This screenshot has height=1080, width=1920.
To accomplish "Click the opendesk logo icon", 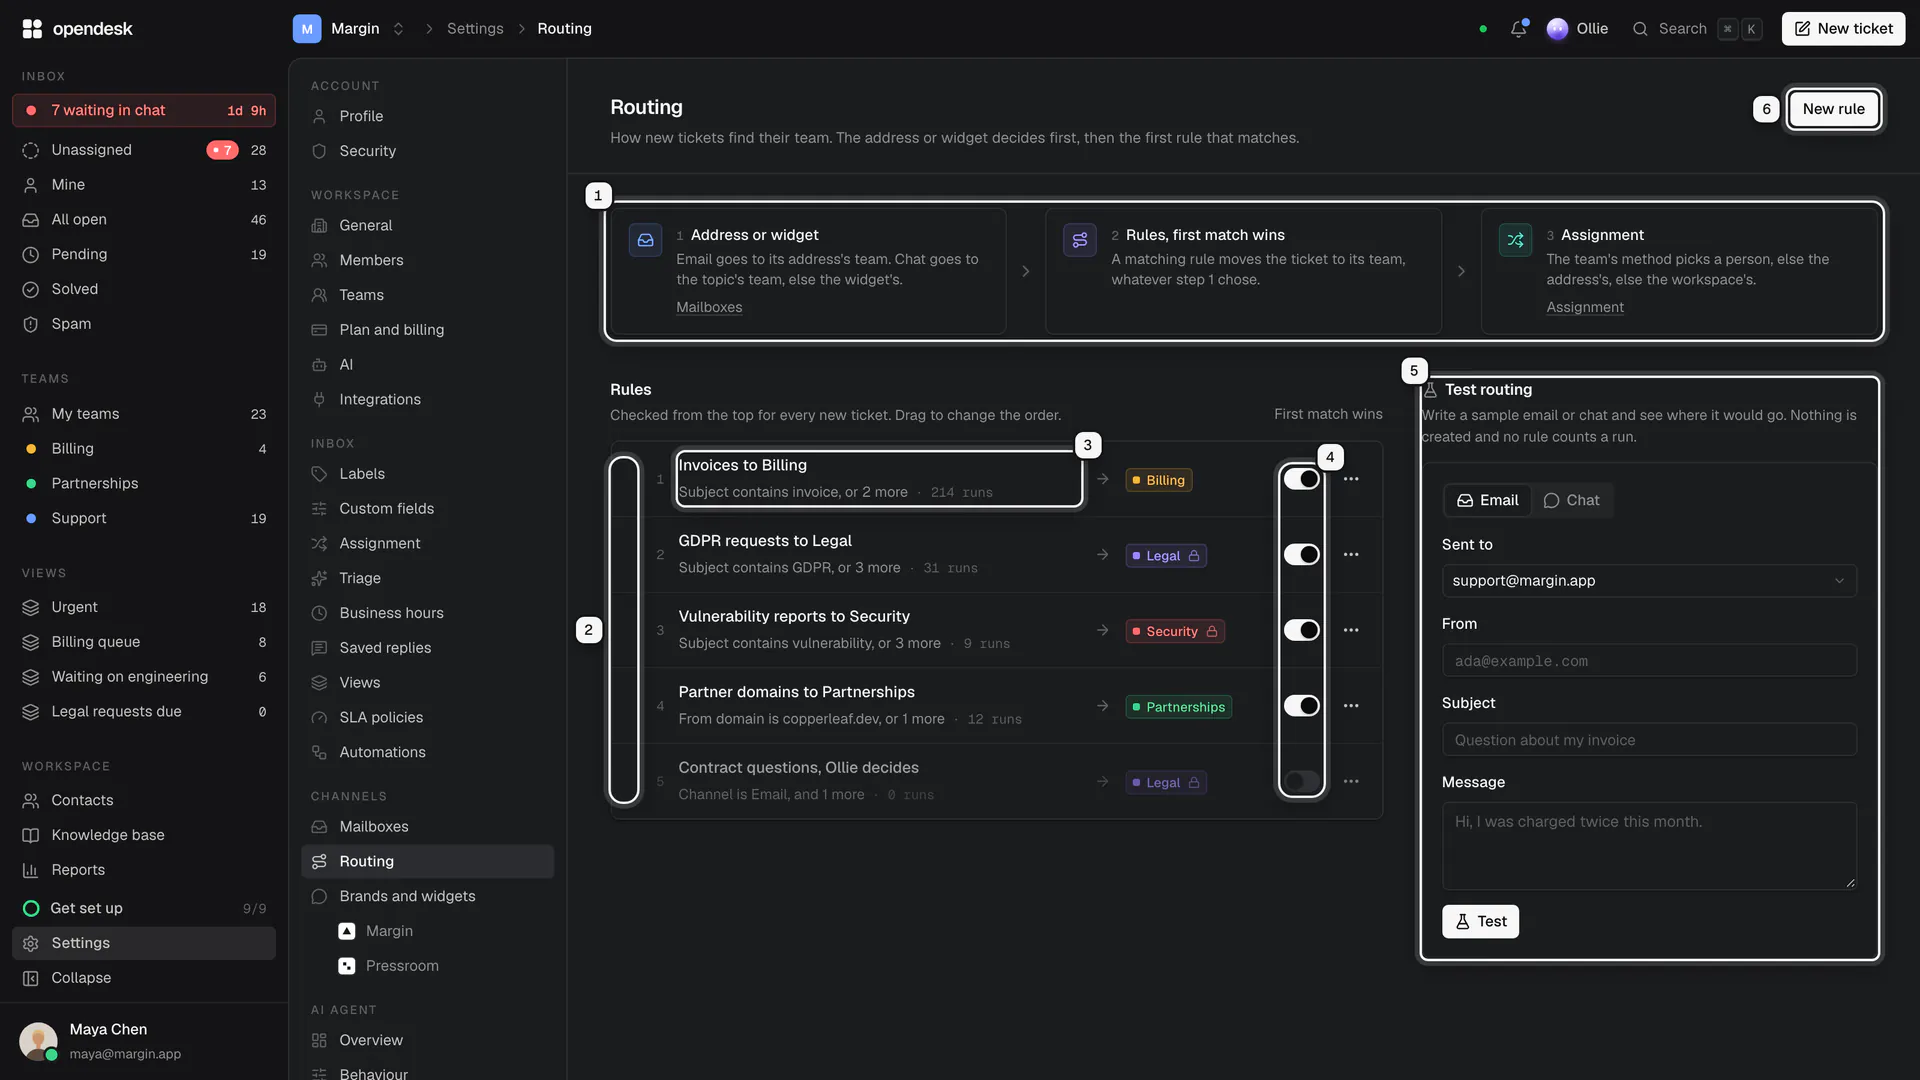I will click(32, 29).
